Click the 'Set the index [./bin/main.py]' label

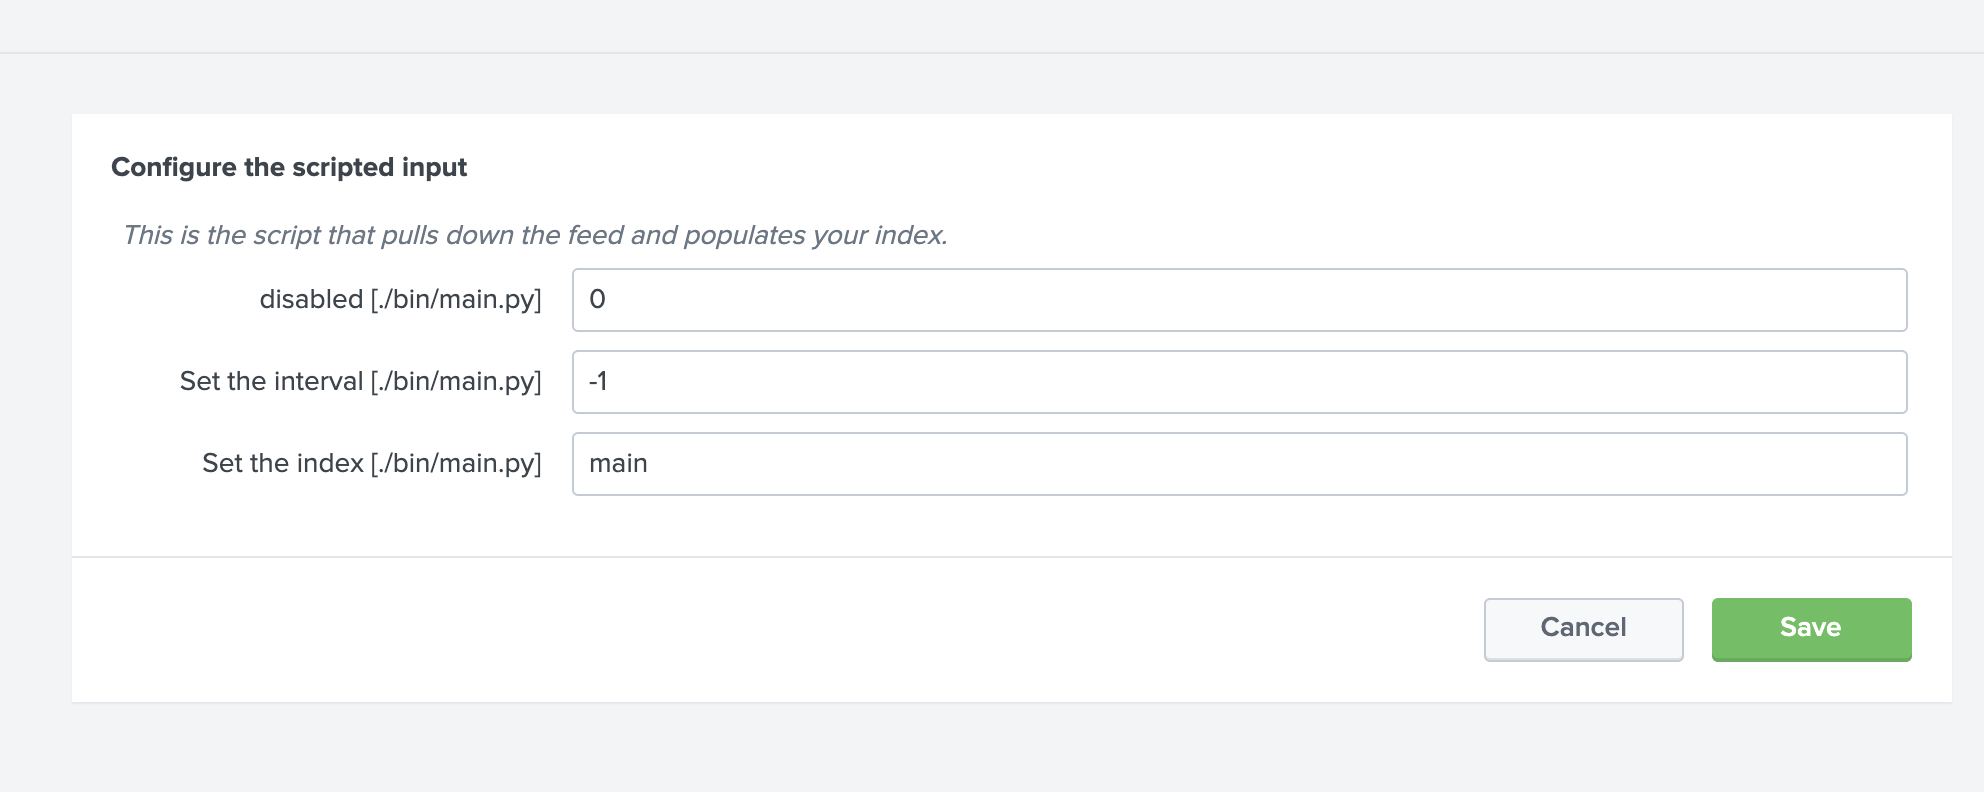(x=371, y=463)
